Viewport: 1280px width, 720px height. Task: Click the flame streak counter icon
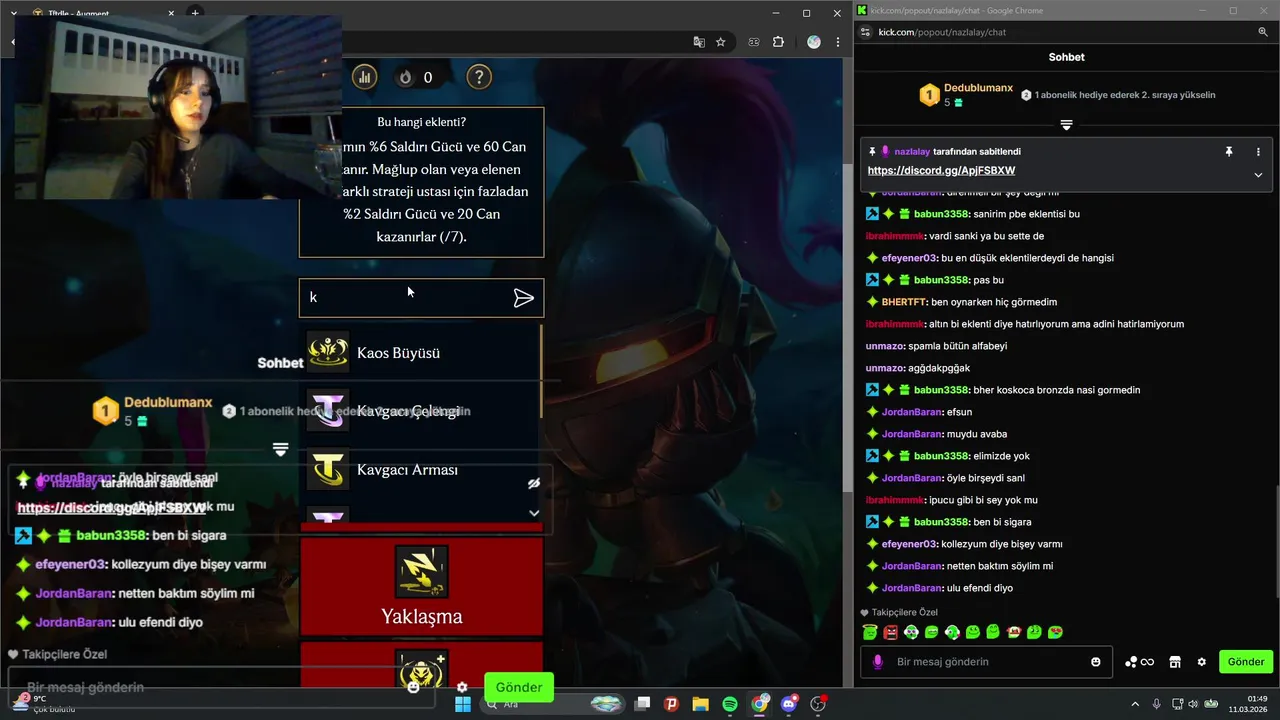[405, 77]
